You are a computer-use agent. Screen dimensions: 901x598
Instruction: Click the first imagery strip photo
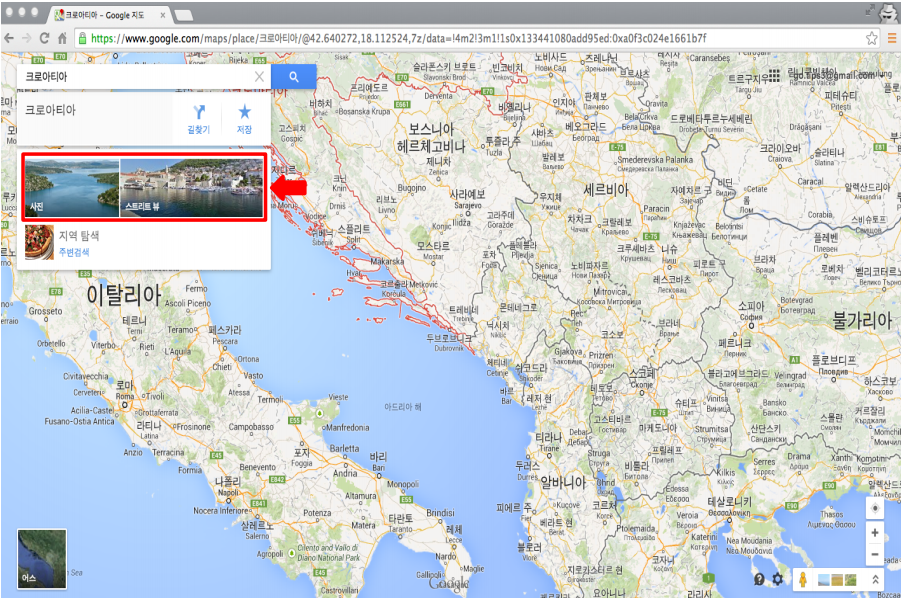[x=824, y=580]
